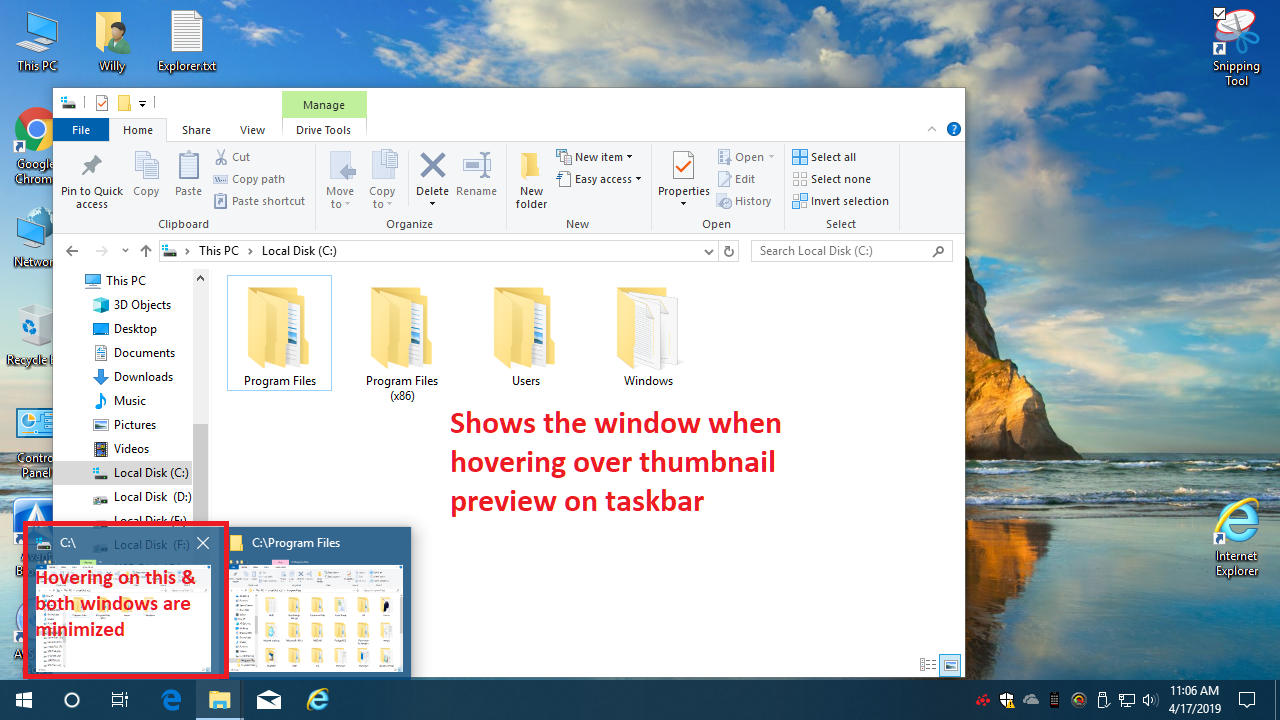Open the New item dropdown
1280x720 pixels.
tap(594, 157)
